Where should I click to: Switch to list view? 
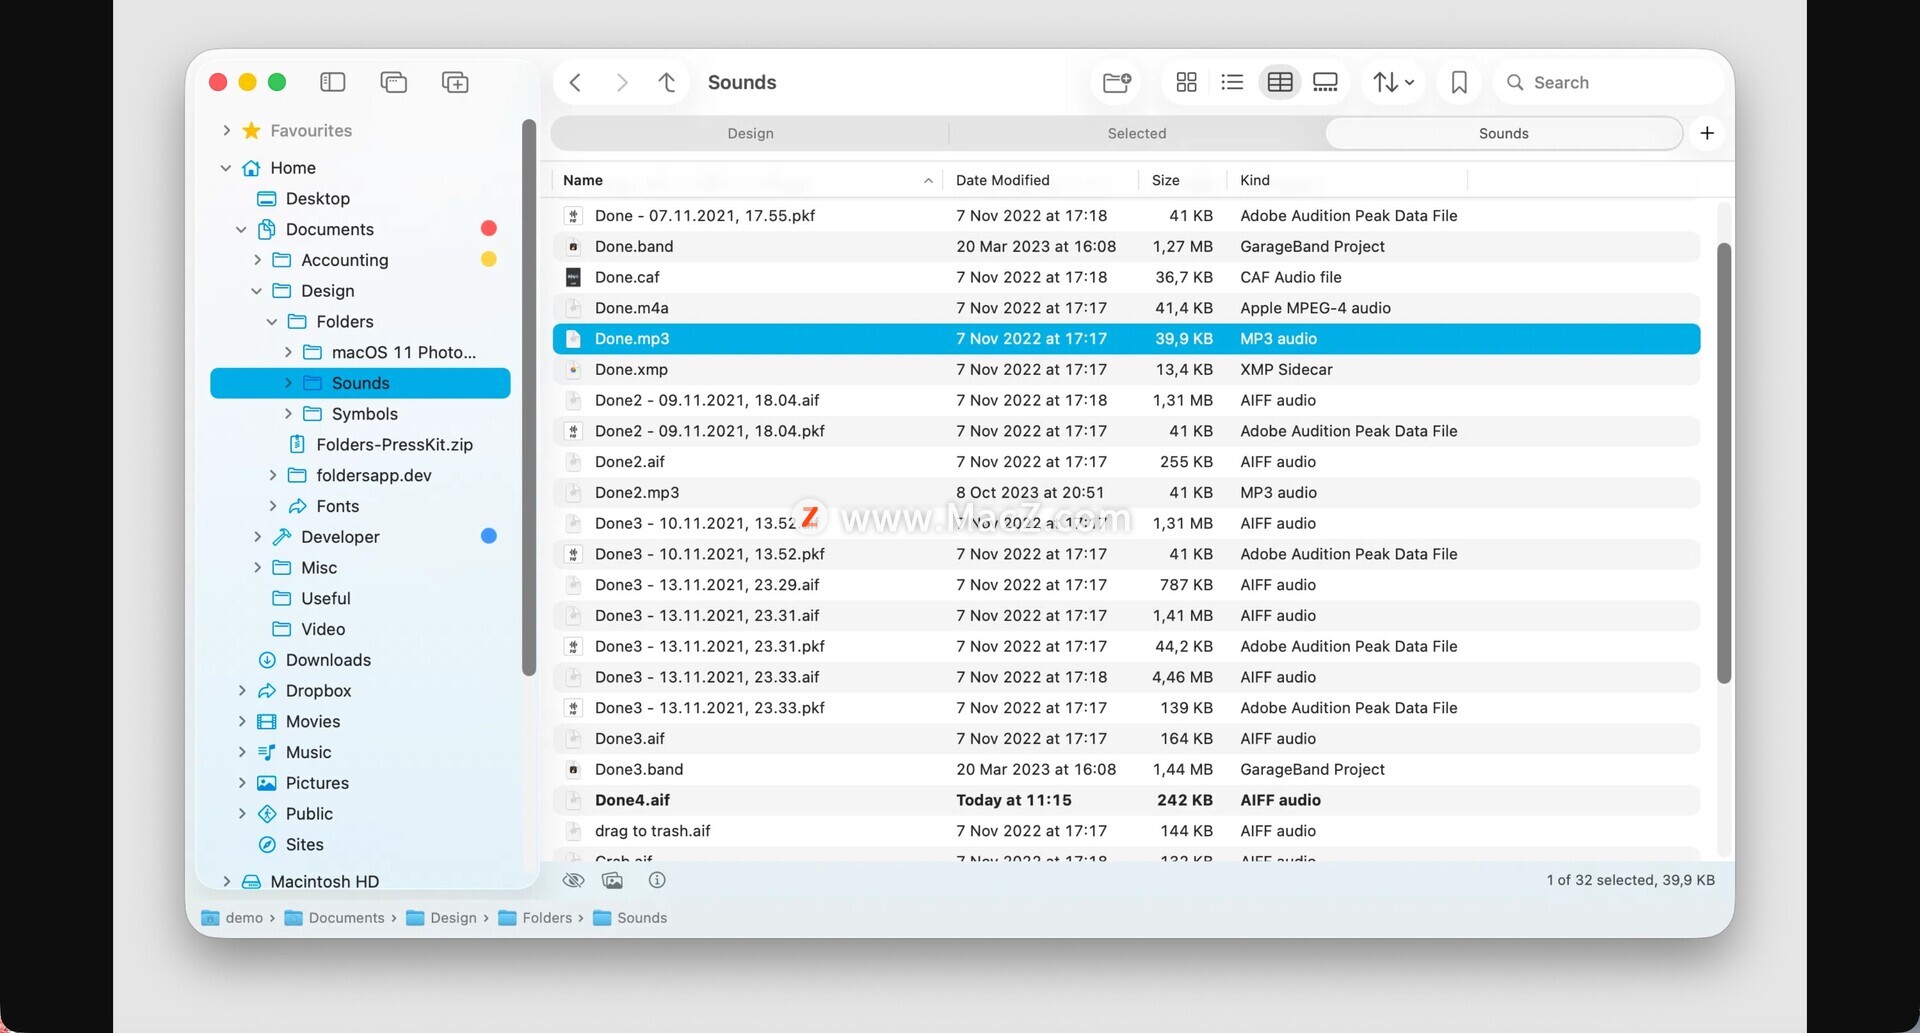pos(1232,82)
